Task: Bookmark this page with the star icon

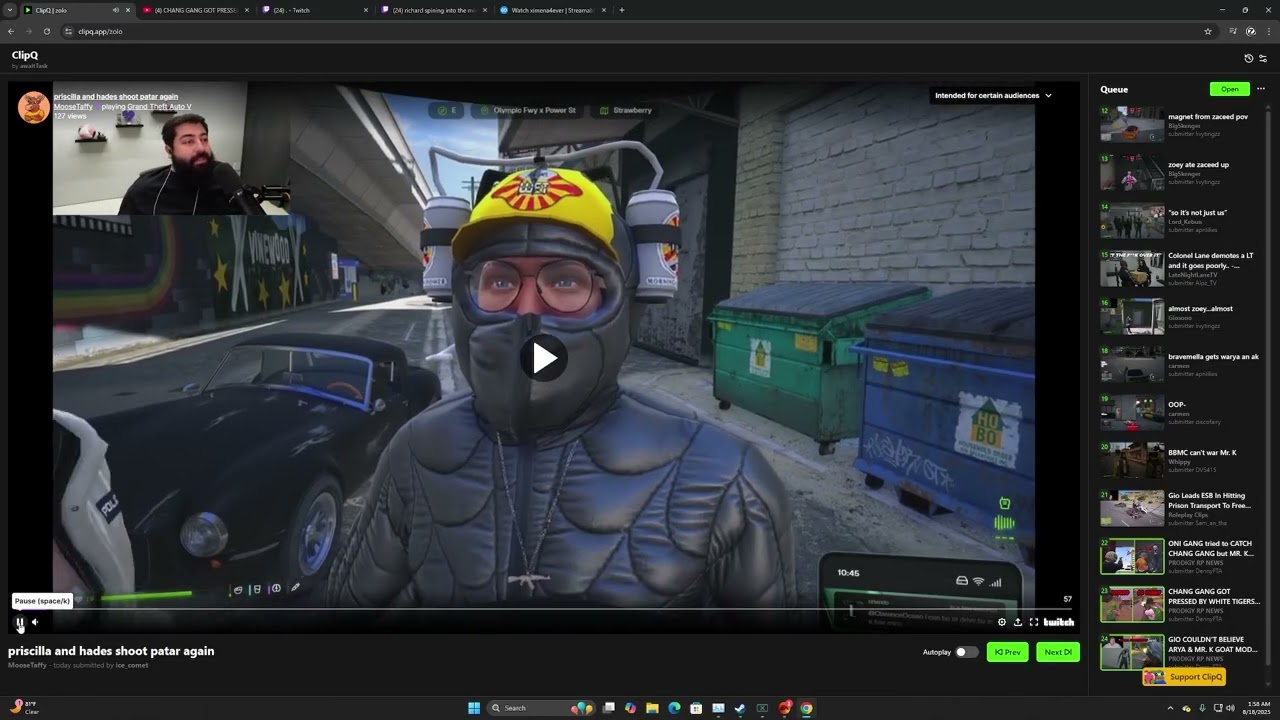Action: pyautogui.click(x=1208, y=31)
